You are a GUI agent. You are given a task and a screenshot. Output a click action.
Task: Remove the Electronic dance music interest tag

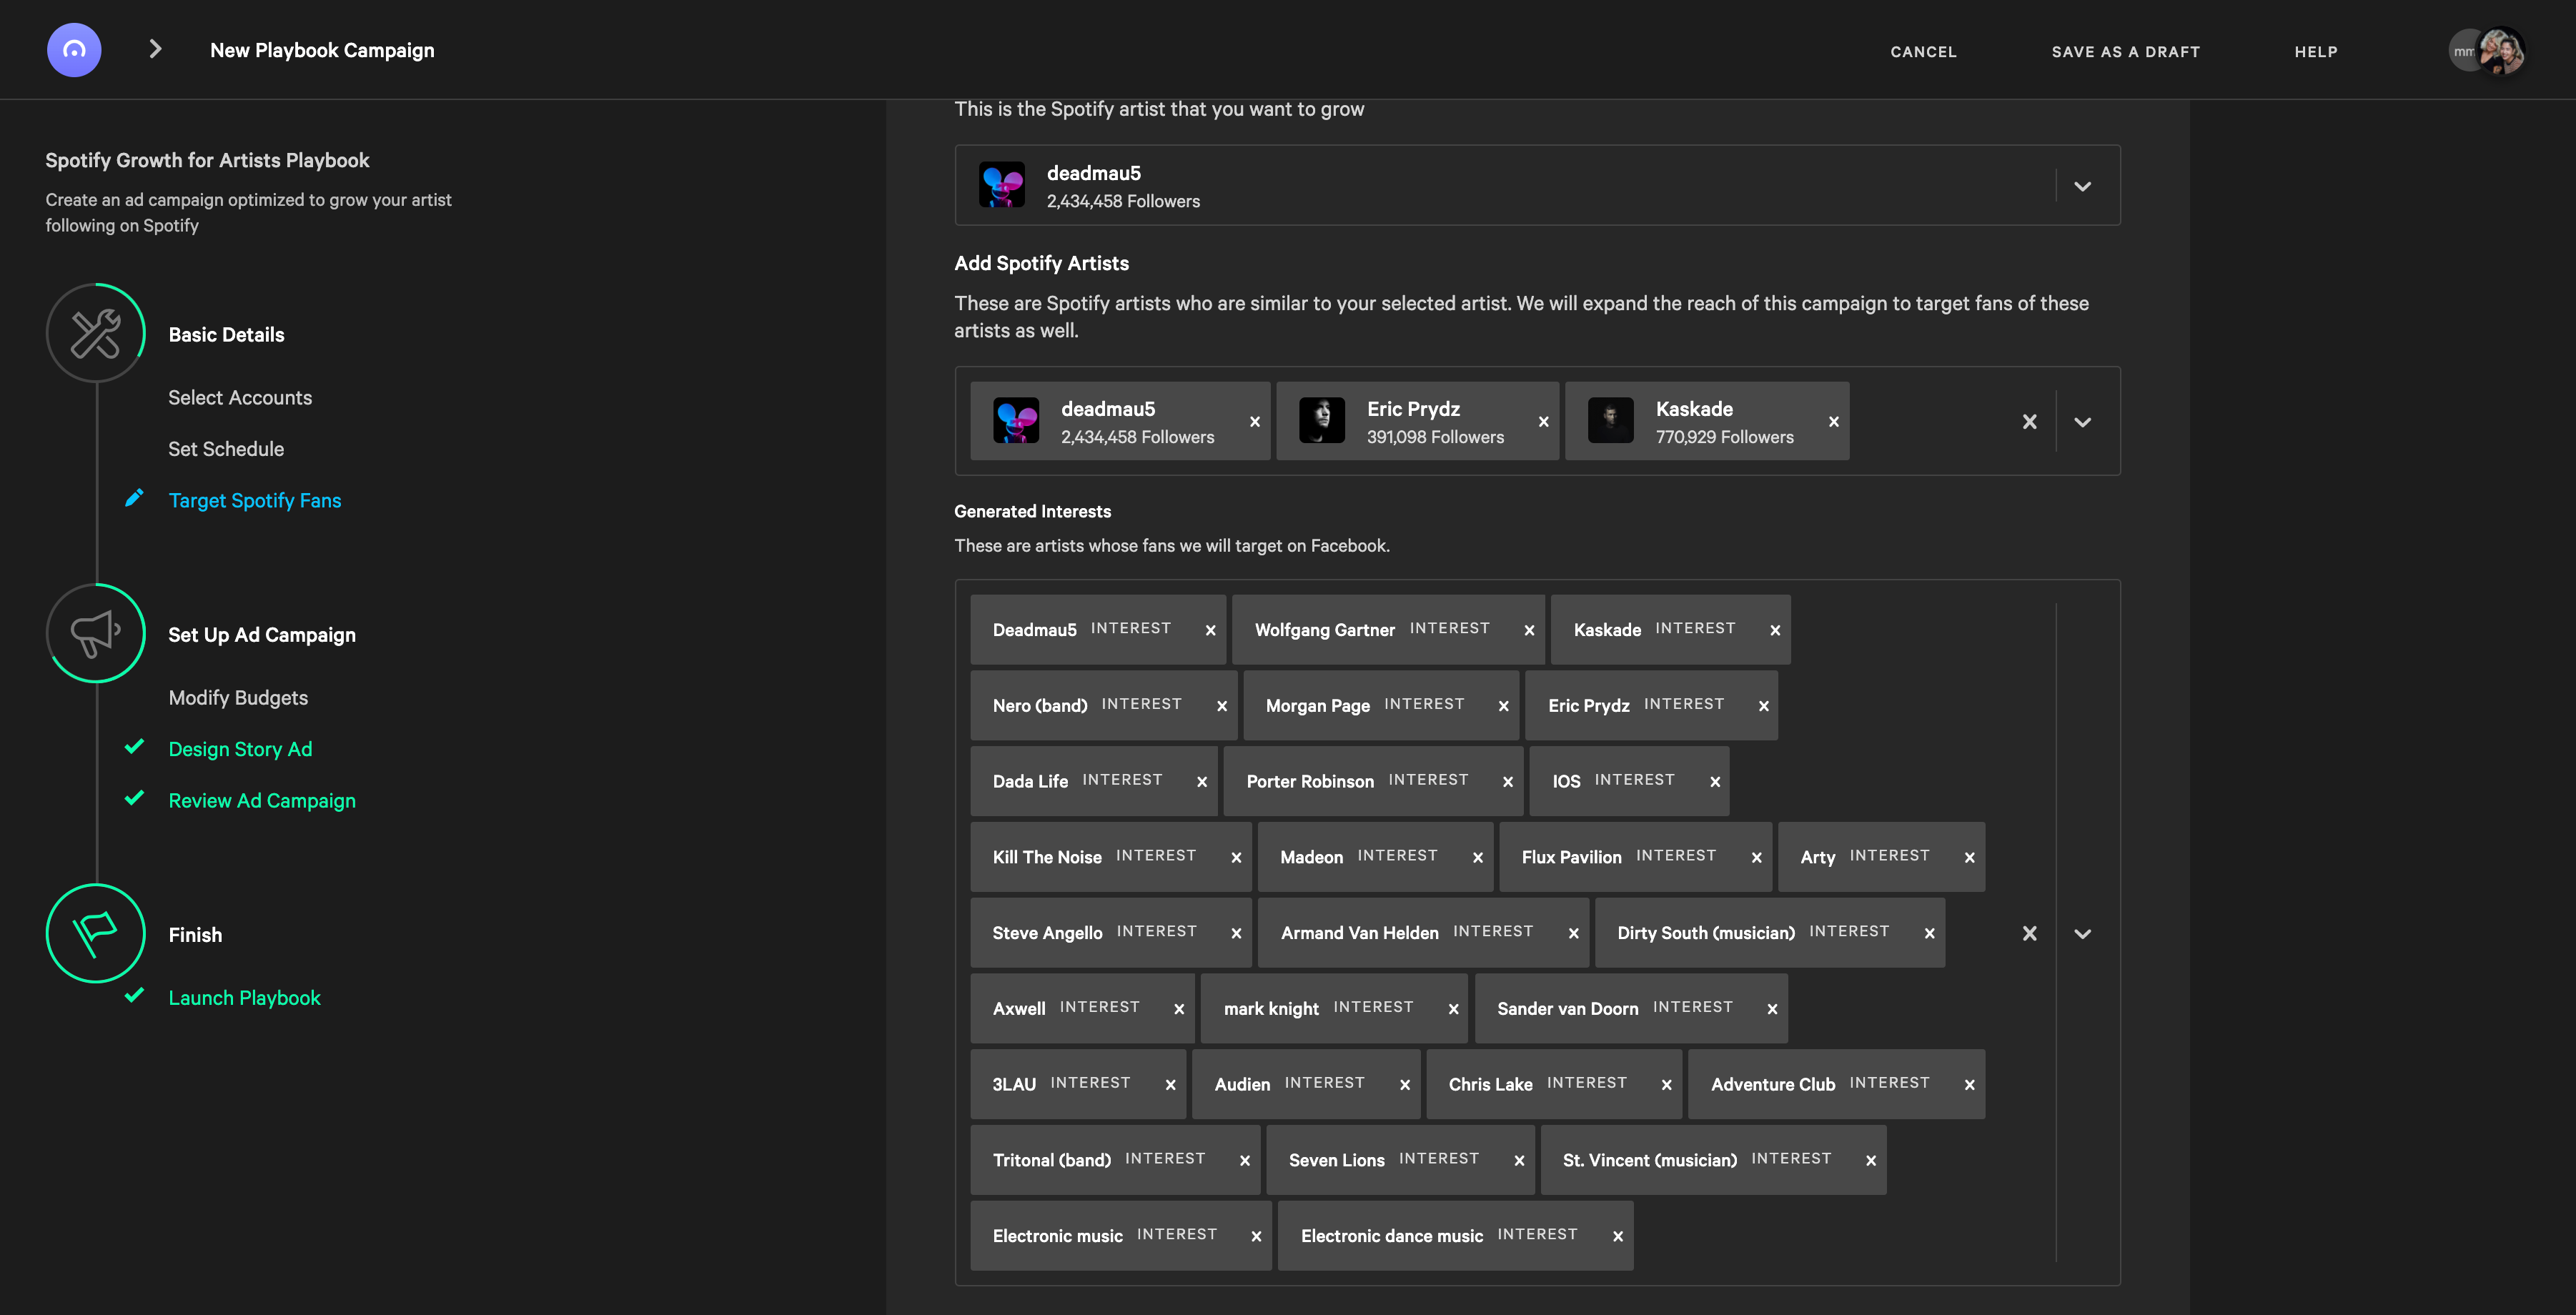pyautogui.click(x=1618, y=1237)
